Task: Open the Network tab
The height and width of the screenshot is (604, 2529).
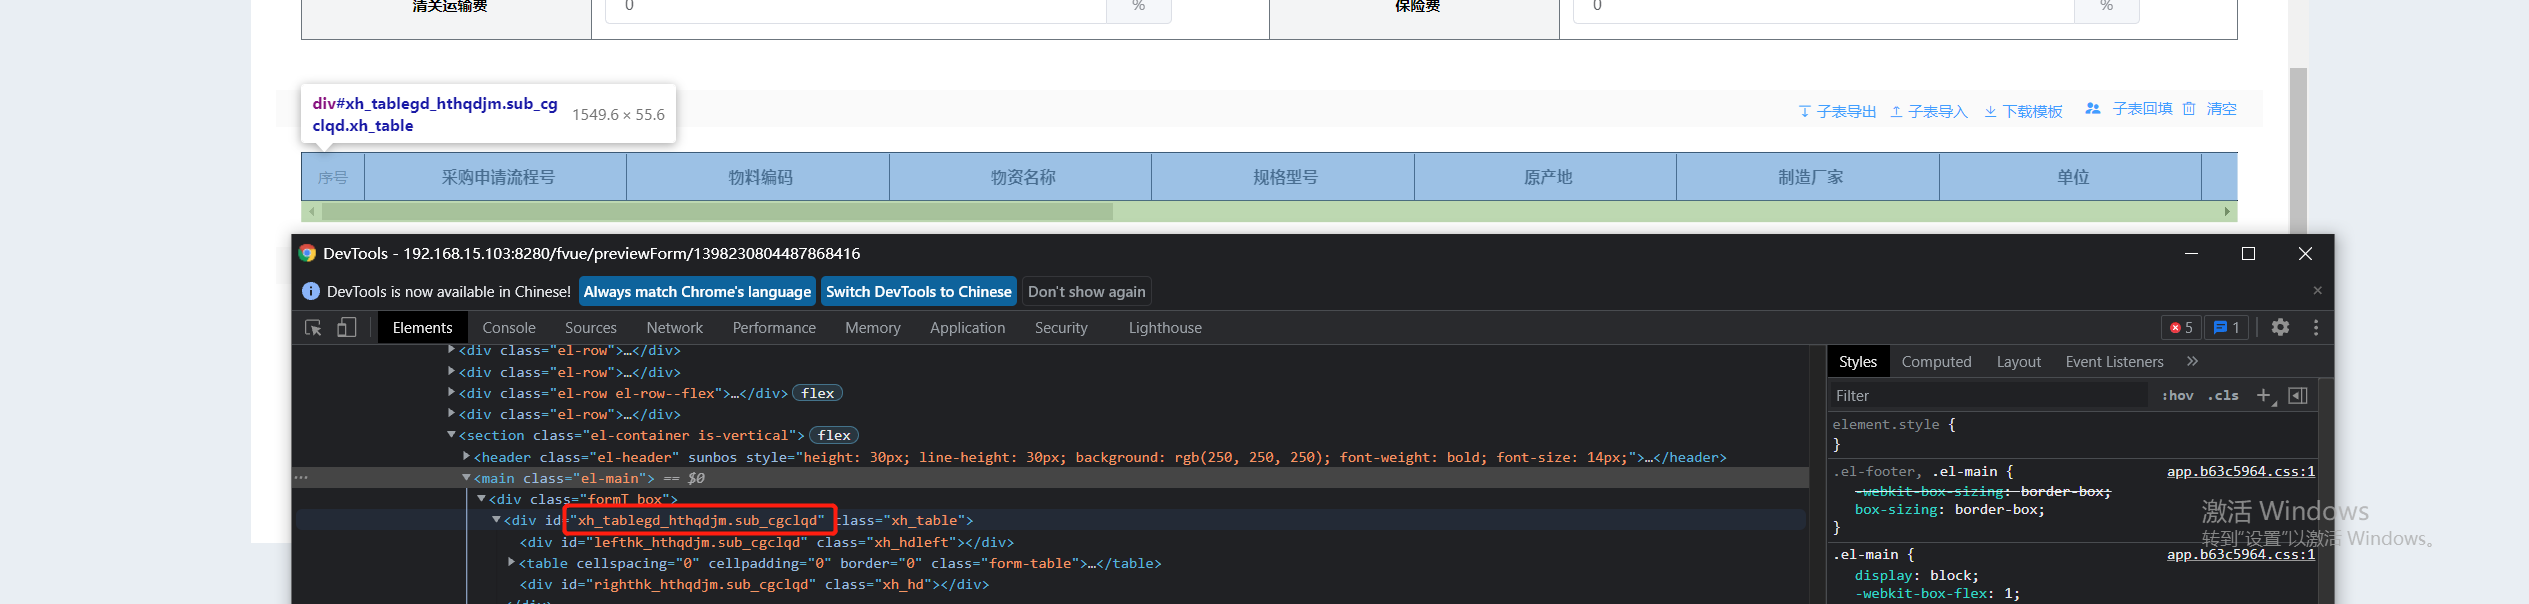Action: 674,328
